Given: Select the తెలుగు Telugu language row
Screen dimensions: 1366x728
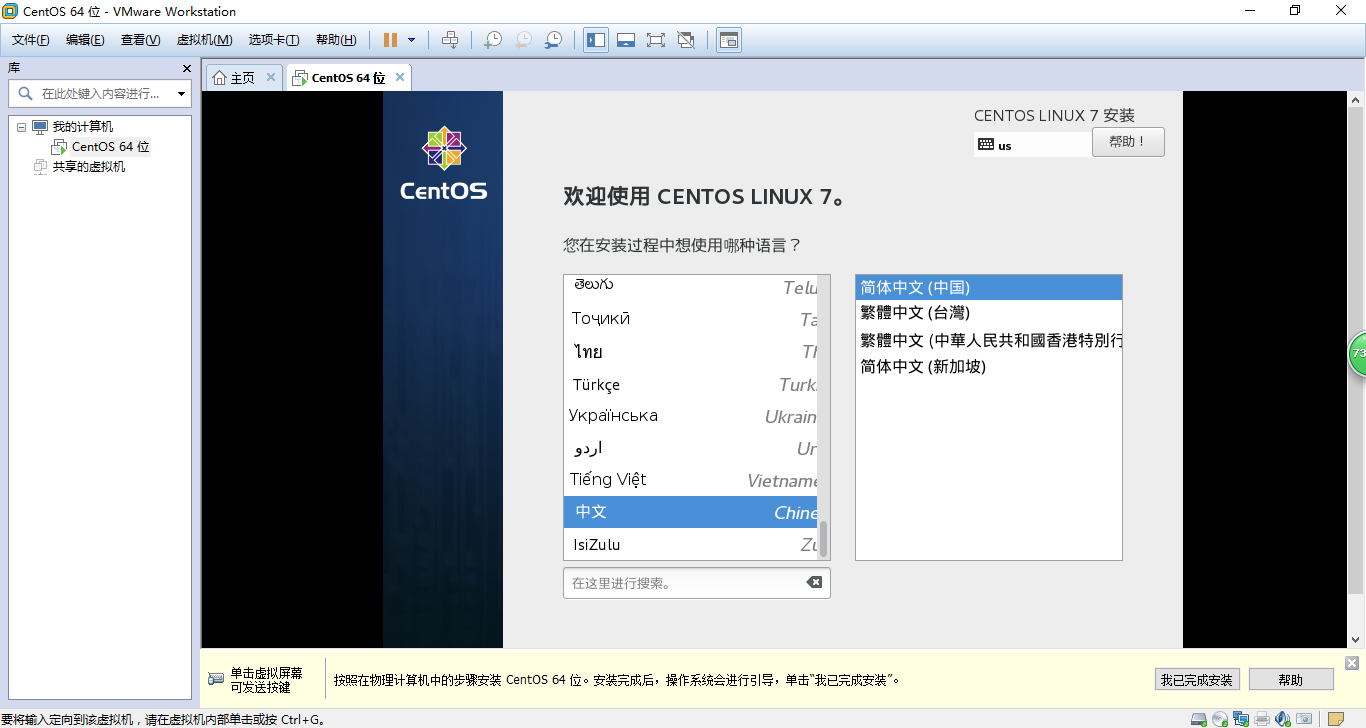Looking at the screenshot, I should 690,287.
